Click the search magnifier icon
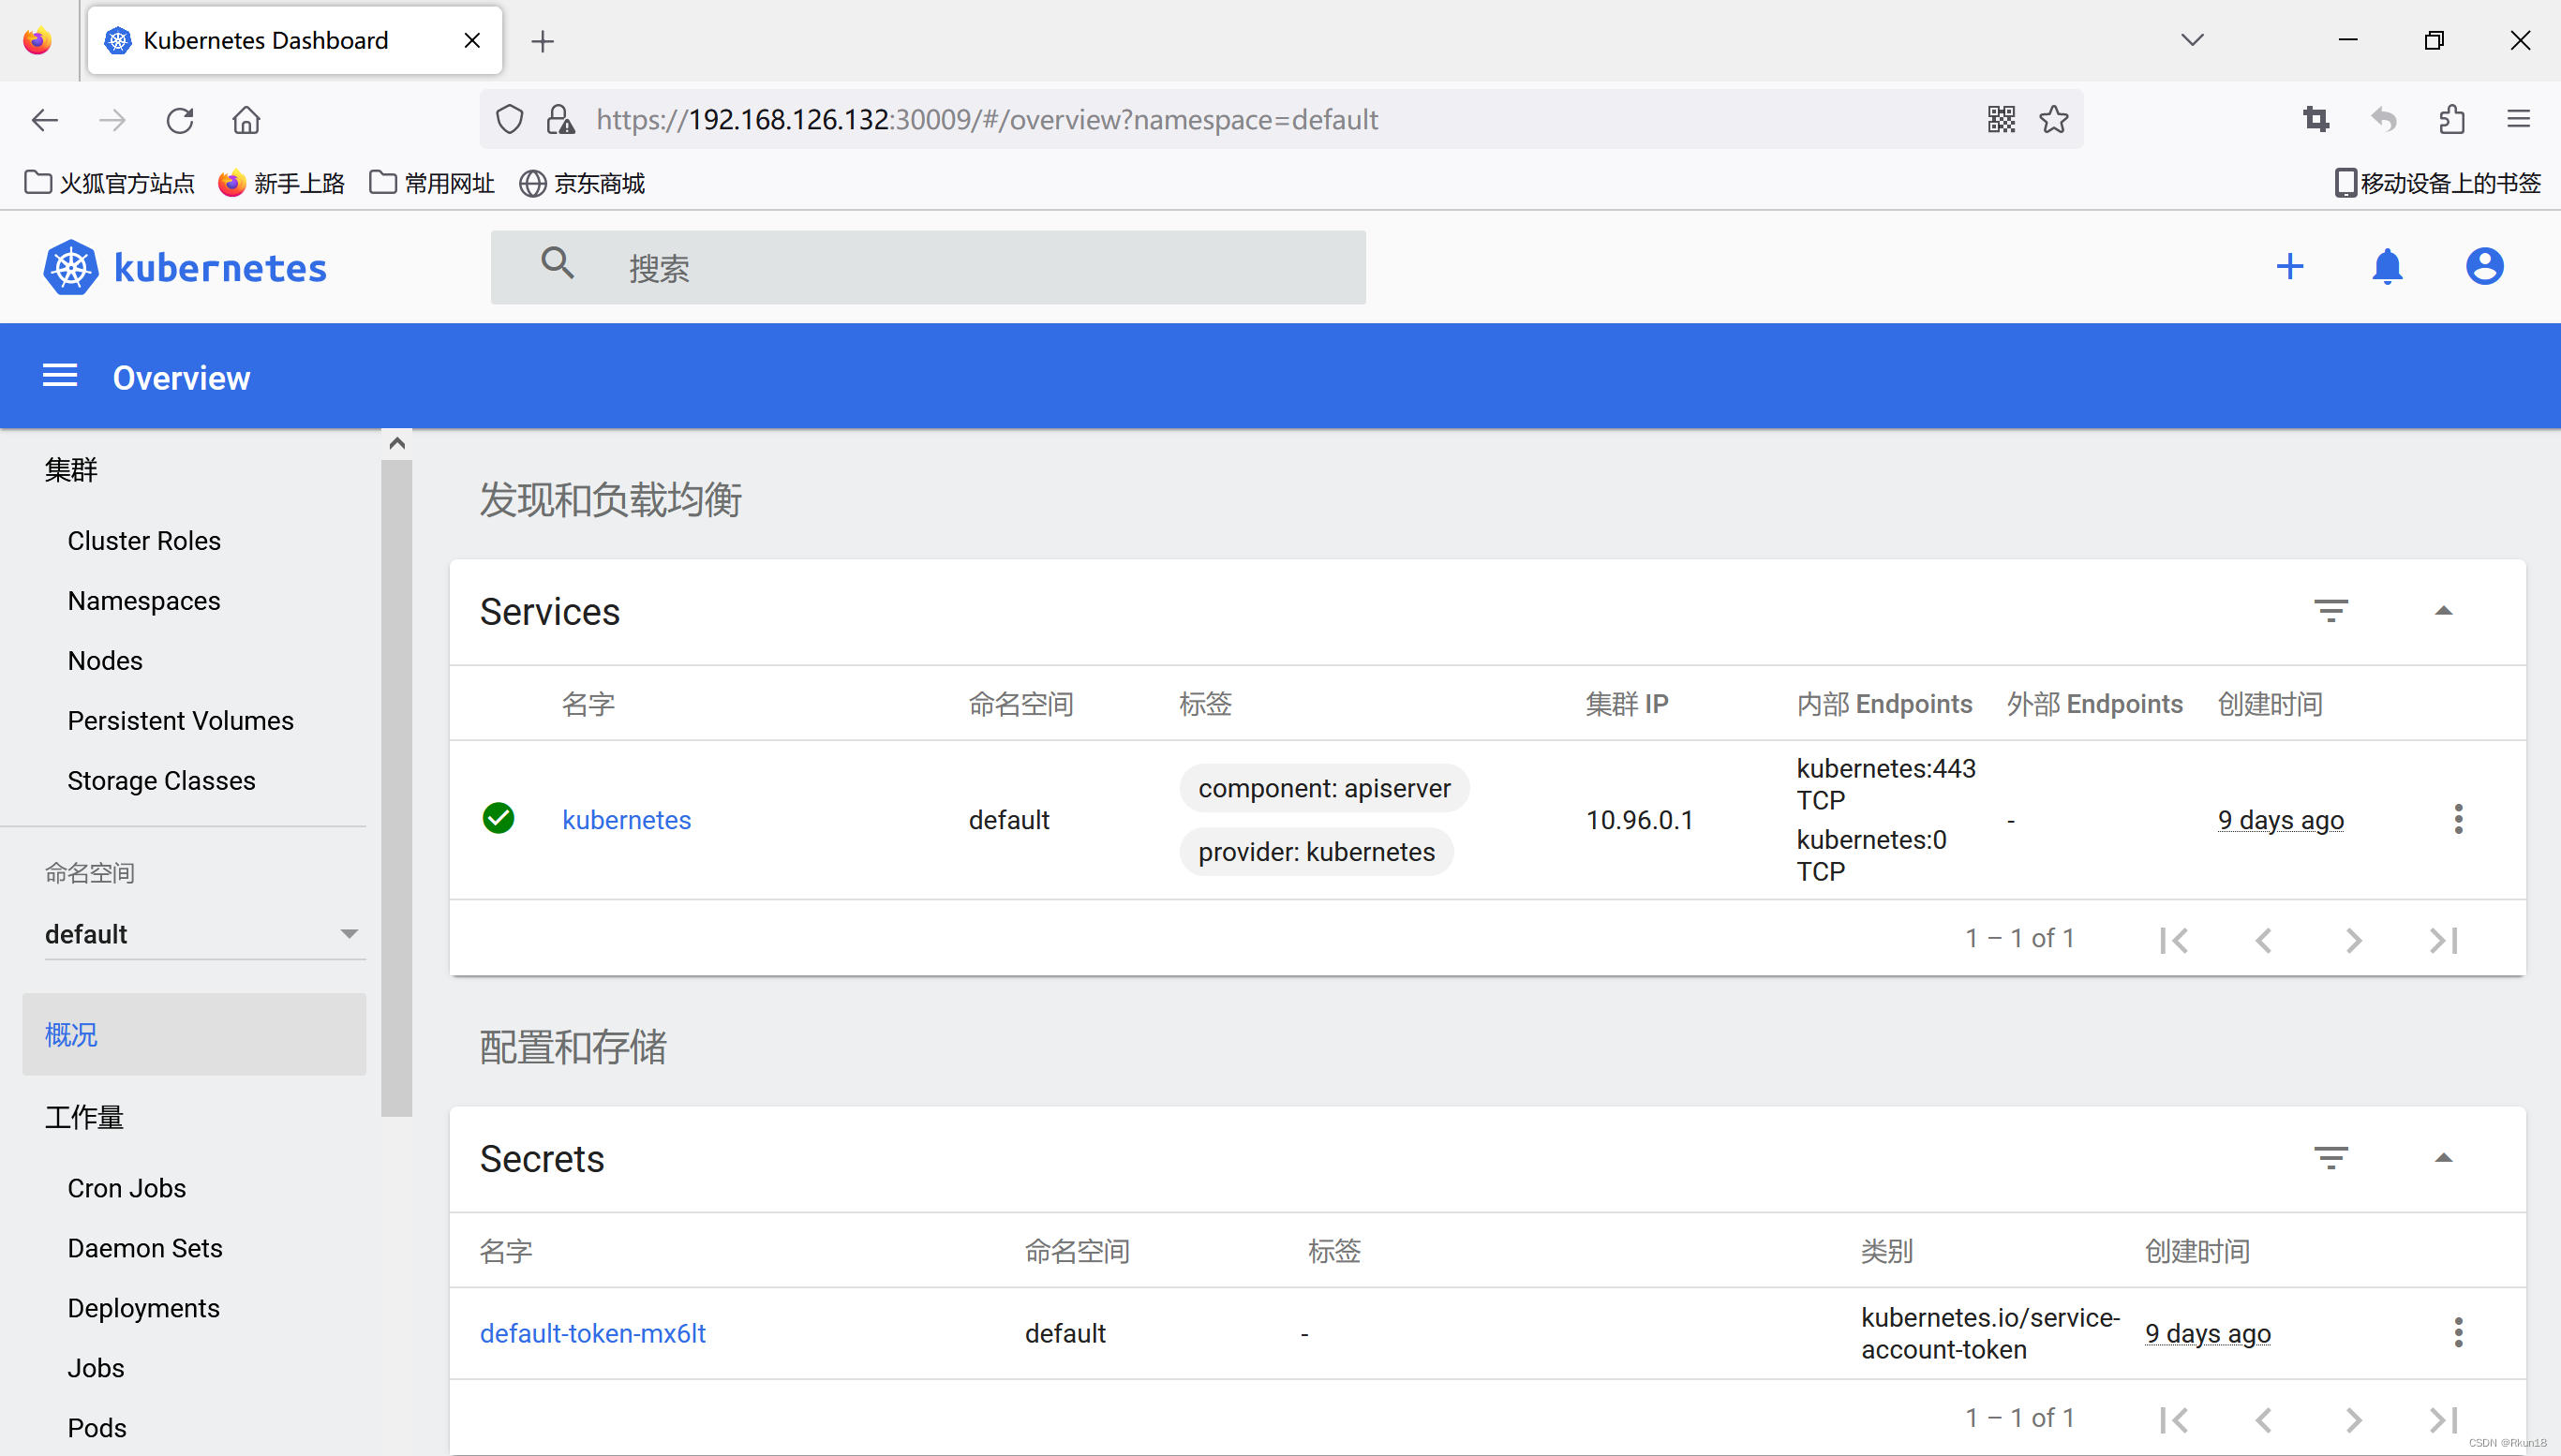This screenshot has height=1456, width=2561. (557, 264)
